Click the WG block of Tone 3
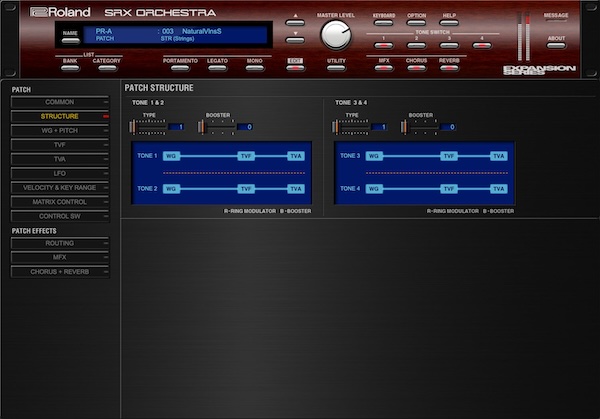600x419 pixels. pos(374,156)
